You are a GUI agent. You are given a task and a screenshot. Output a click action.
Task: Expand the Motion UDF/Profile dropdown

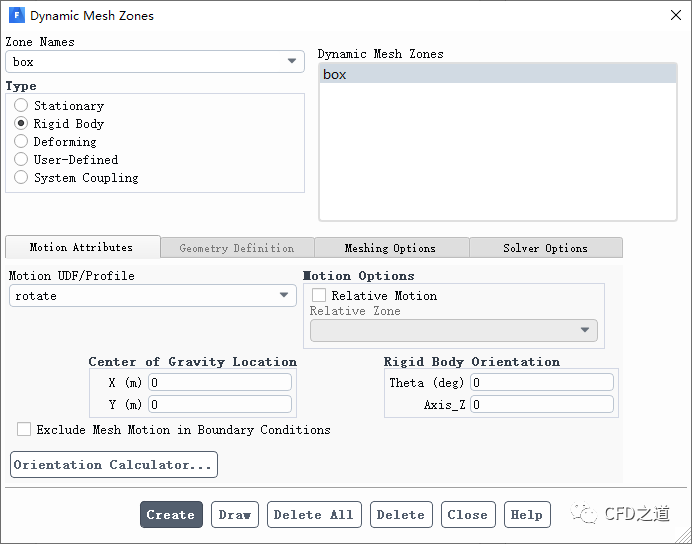click(x=153, y=296)
